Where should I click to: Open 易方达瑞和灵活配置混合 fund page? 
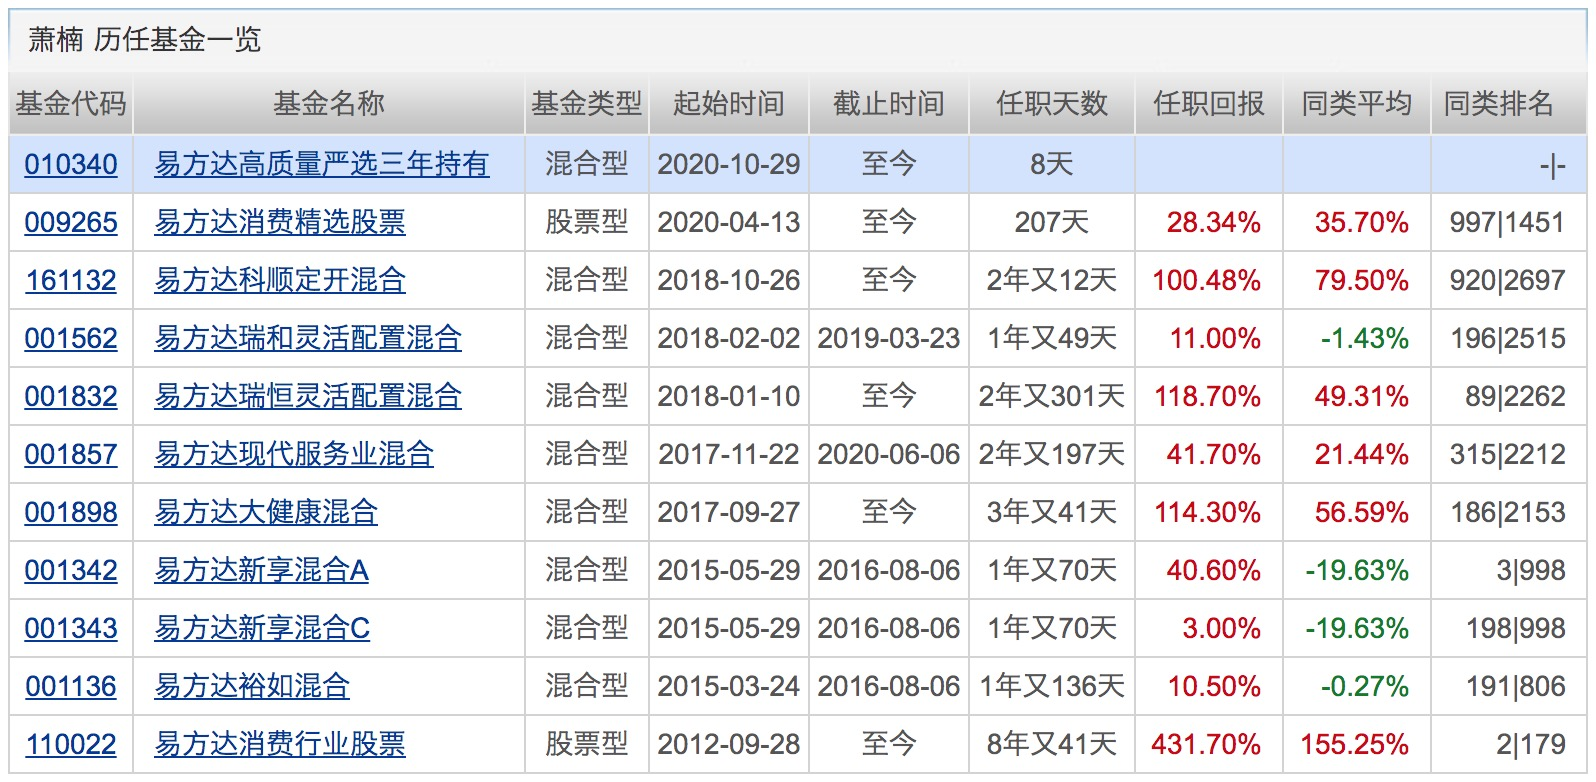(x=308, y=338)
